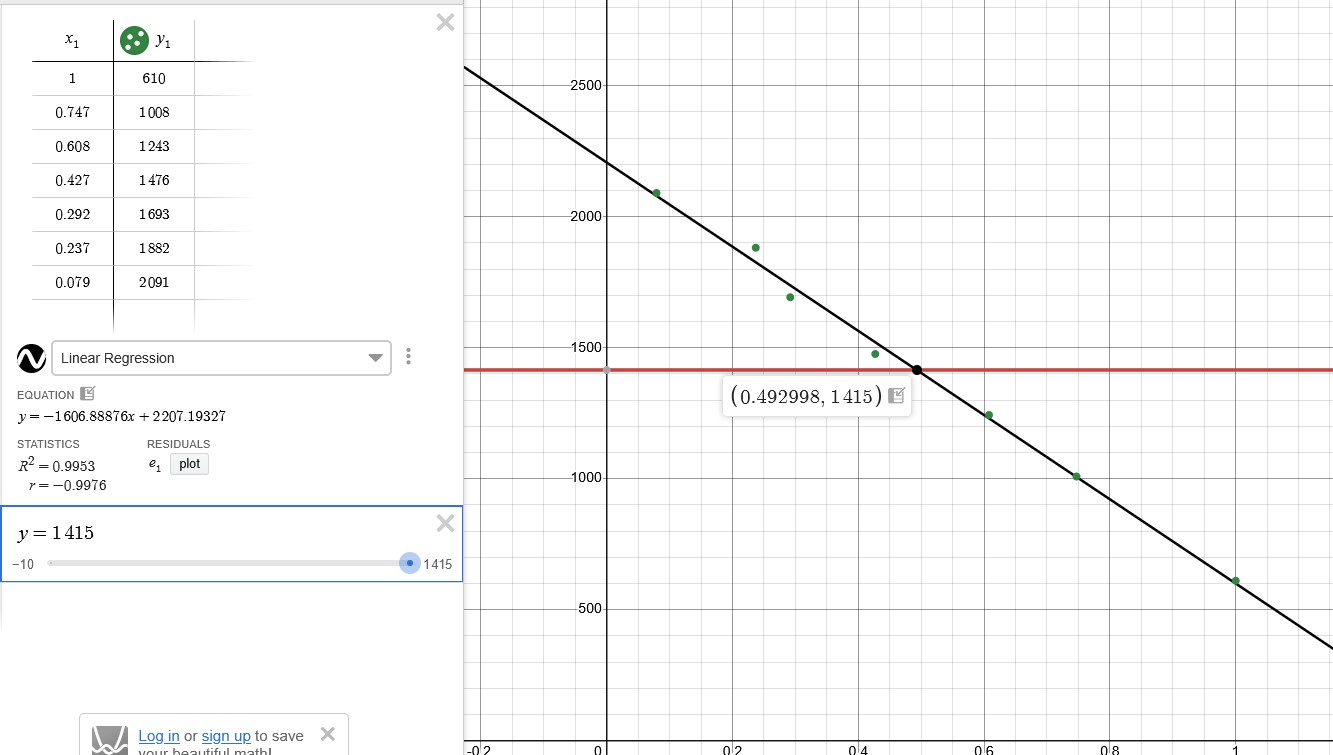Select table cell 0.427
The image size is (1333, 755).
72,181
